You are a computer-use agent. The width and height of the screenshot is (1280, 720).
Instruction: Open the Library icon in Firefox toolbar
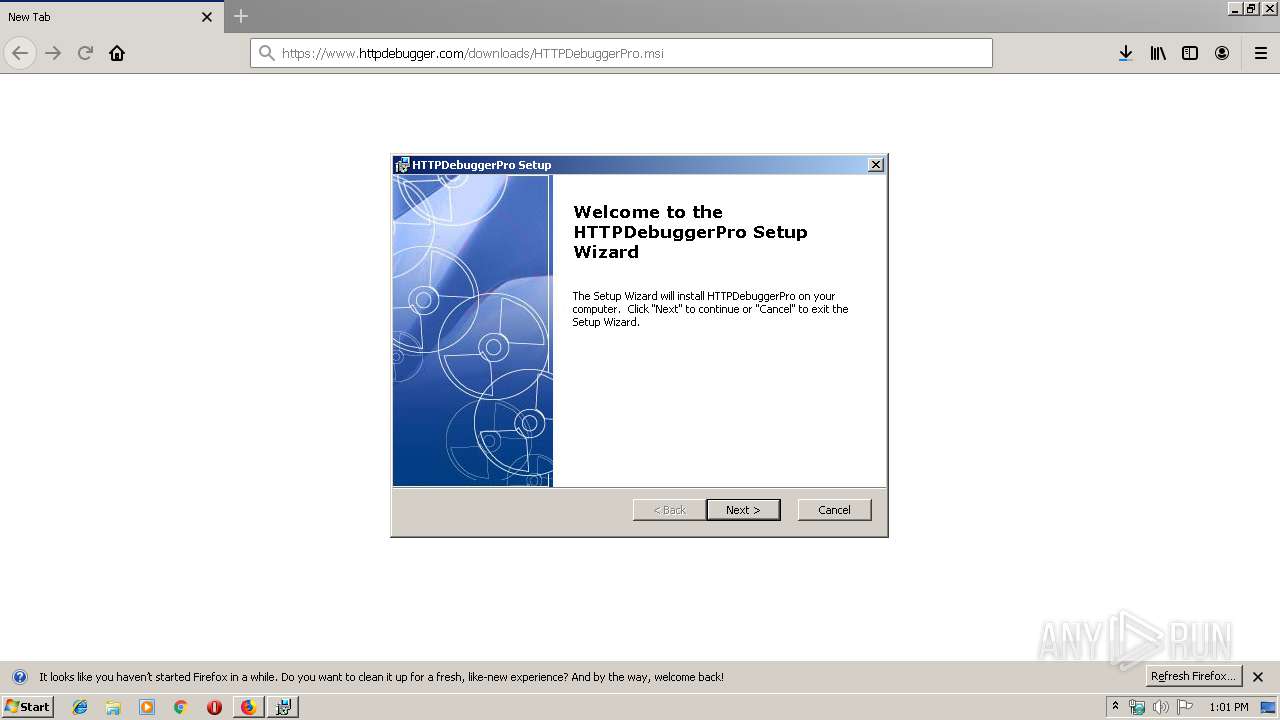click(1158, 53)
